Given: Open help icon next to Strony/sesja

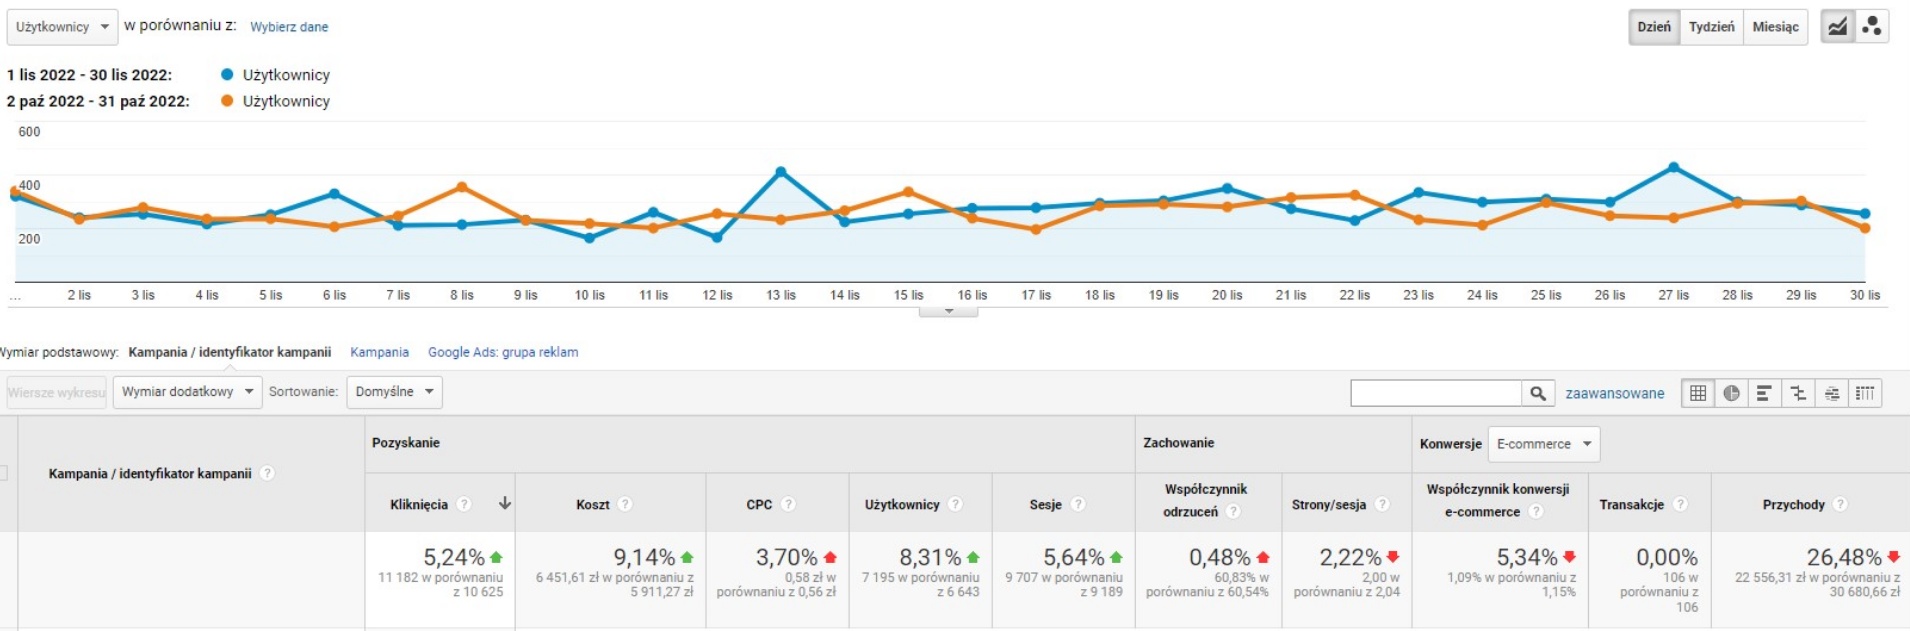Looking at the screenshot, I should click(x=1382, y=504).
